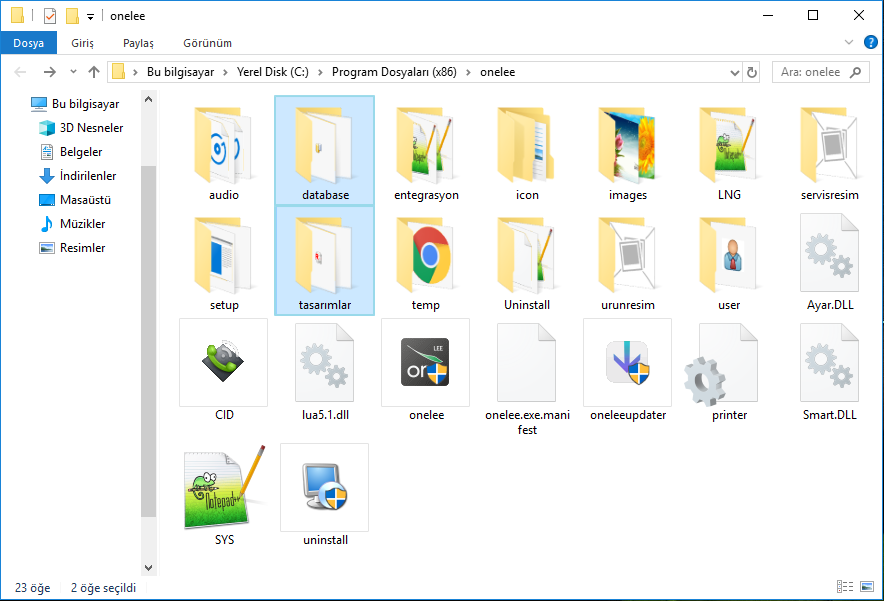Select the lua5.1.dll file

325,371
